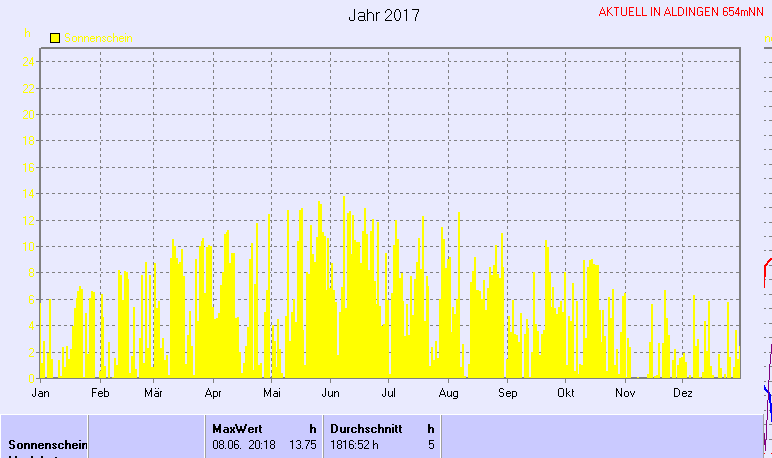Open the 'AKTUELL IN ALDINGEN 654mNN' link

[x=681, y=13]
